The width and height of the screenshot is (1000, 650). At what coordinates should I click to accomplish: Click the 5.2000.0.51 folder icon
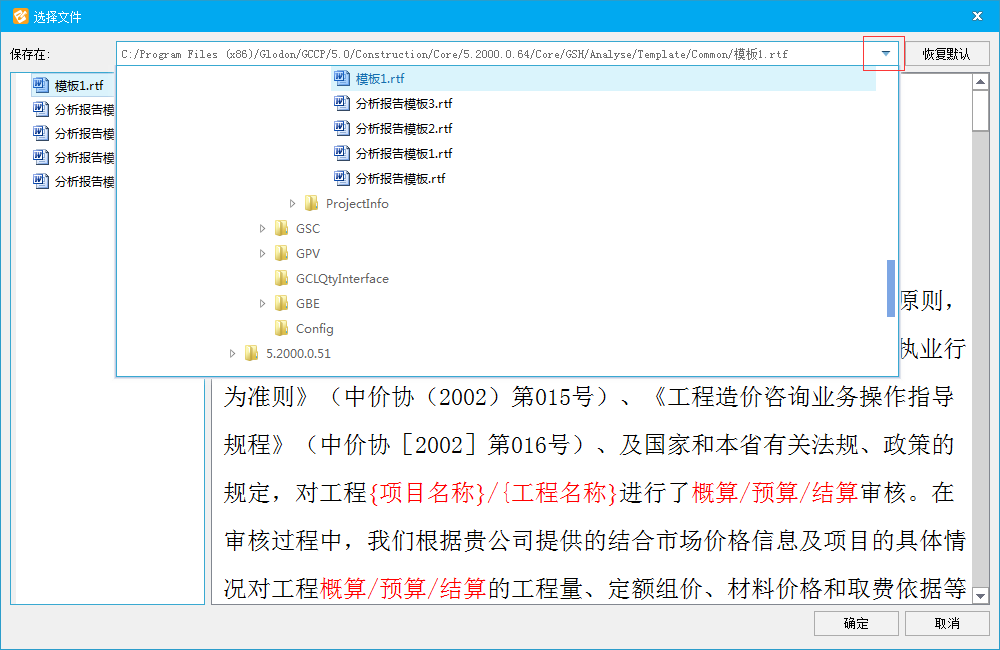click(x=252, y=354)
